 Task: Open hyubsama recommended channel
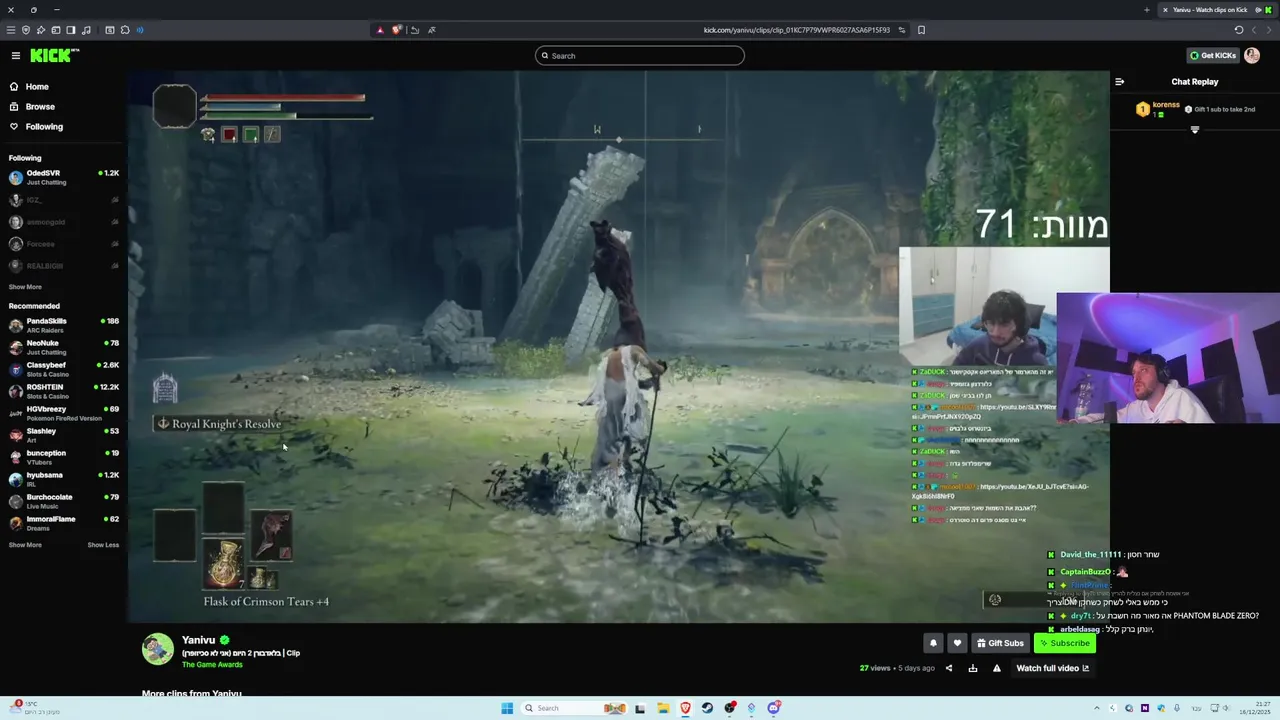click(x=63, y=479)
